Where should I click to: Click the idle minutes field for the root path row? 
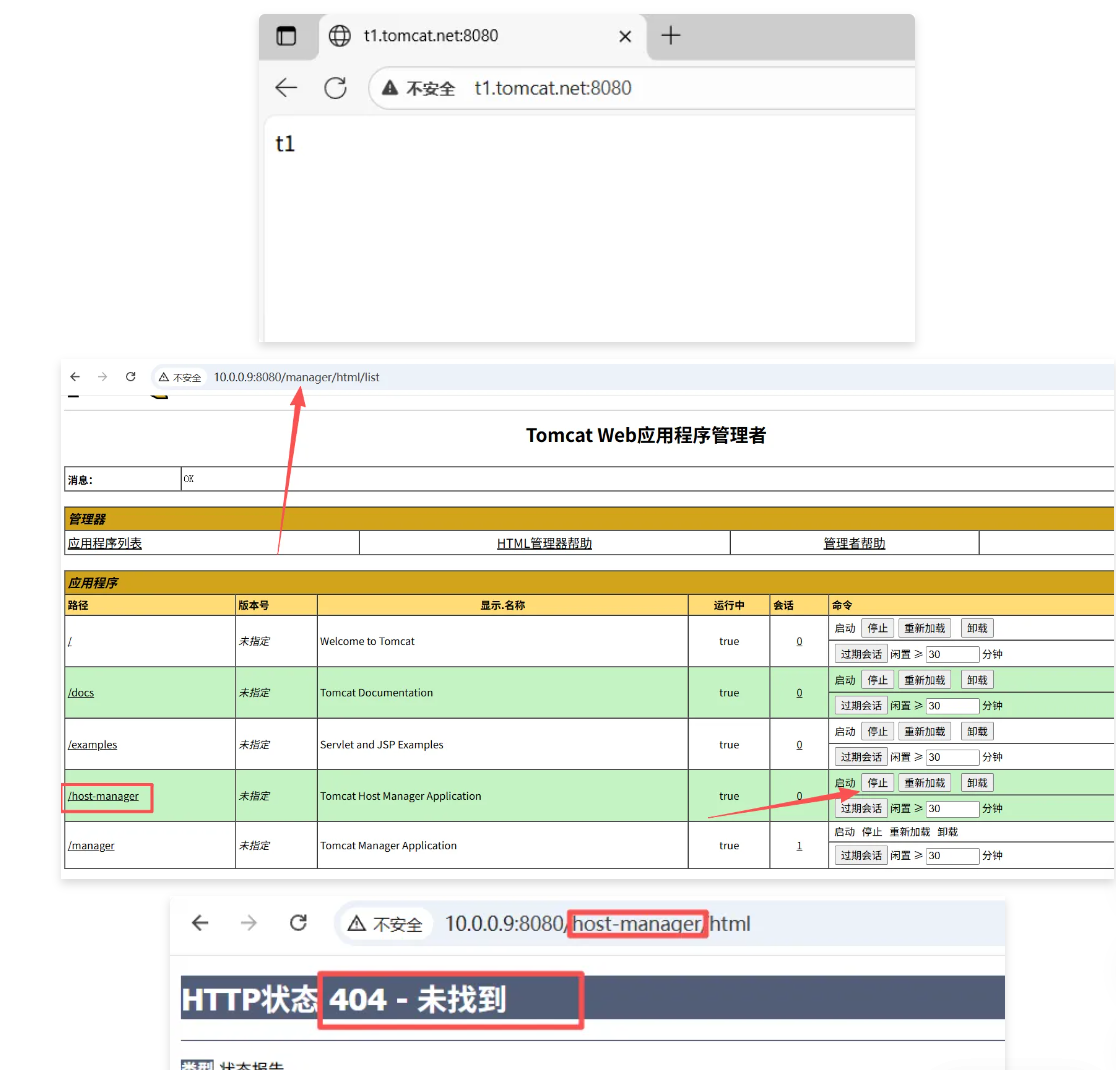click(x=952, y=654)
